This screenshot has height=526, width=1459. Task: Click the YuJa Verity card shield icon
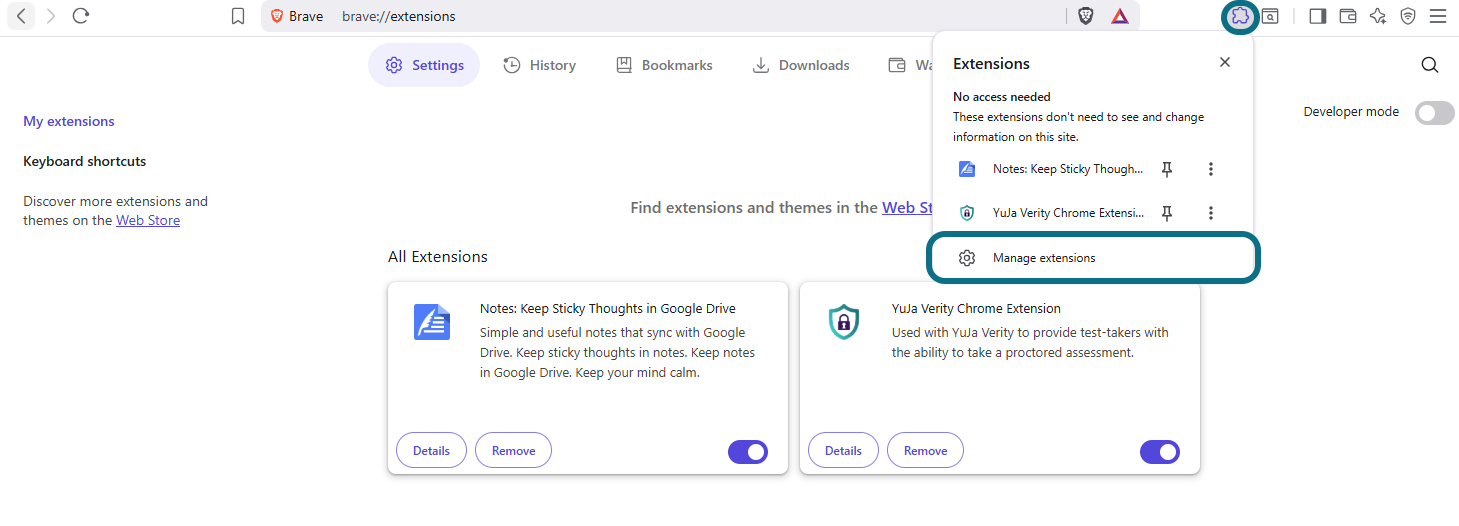844,322
